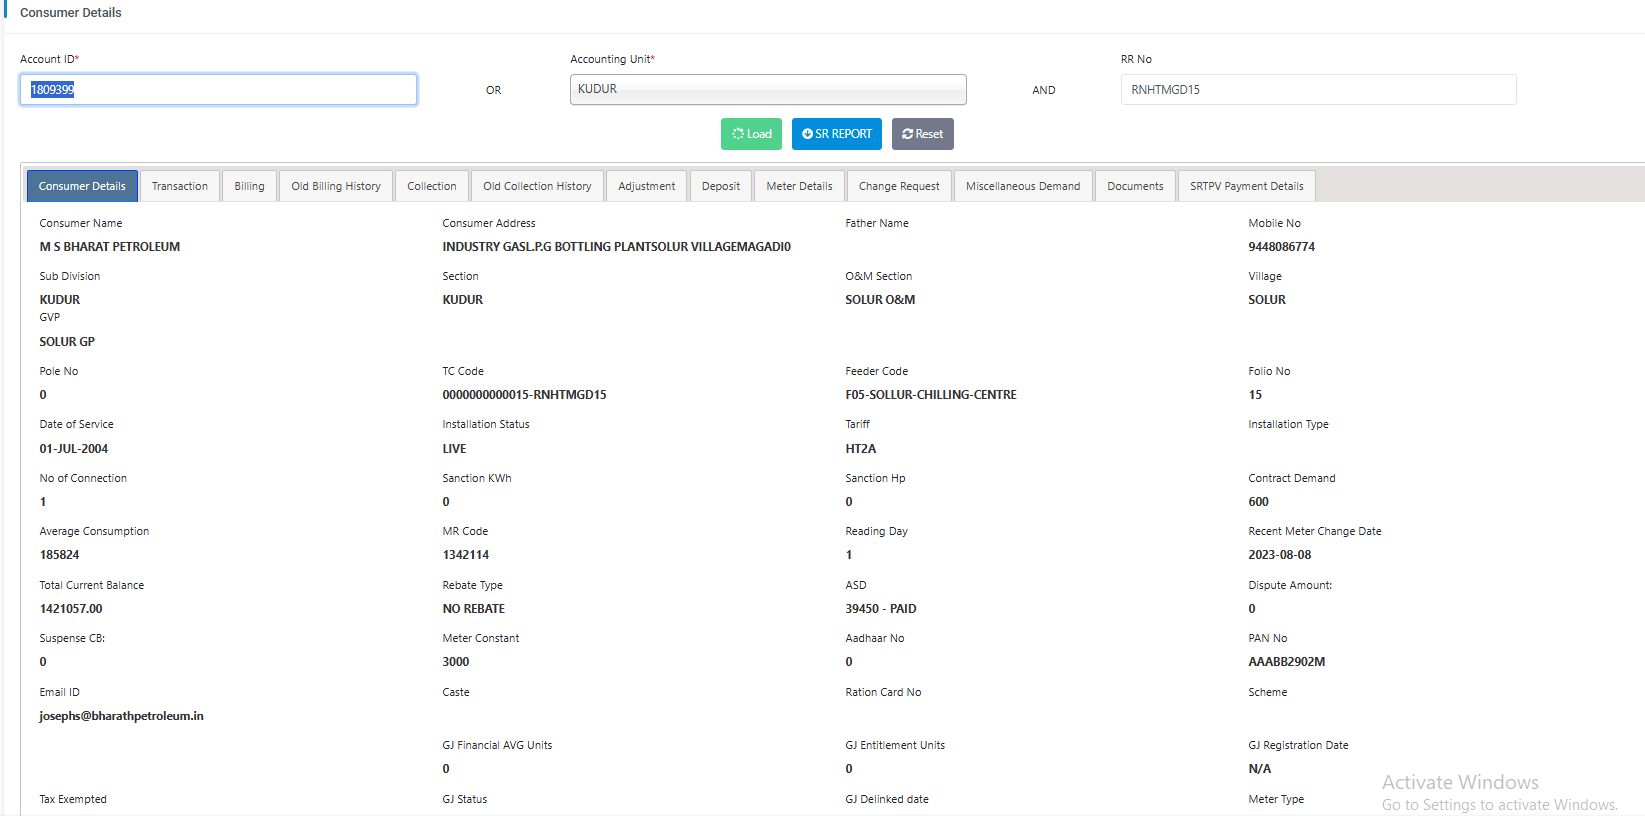The image size is (1645, 816).
Task: Select the Meter Details tab
Action: (x=799, y=186)
